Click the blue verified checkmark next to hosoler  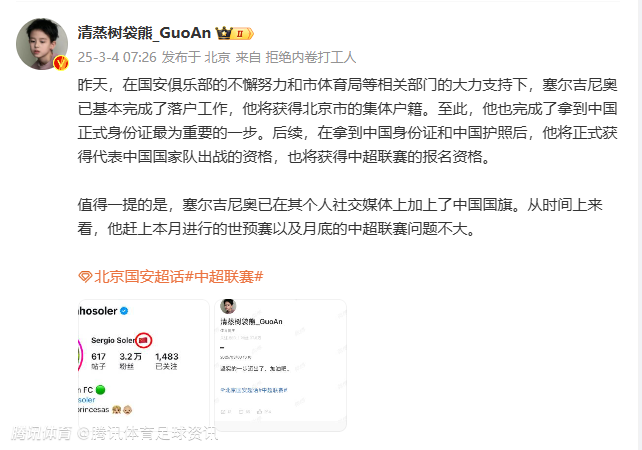[124, 311]
